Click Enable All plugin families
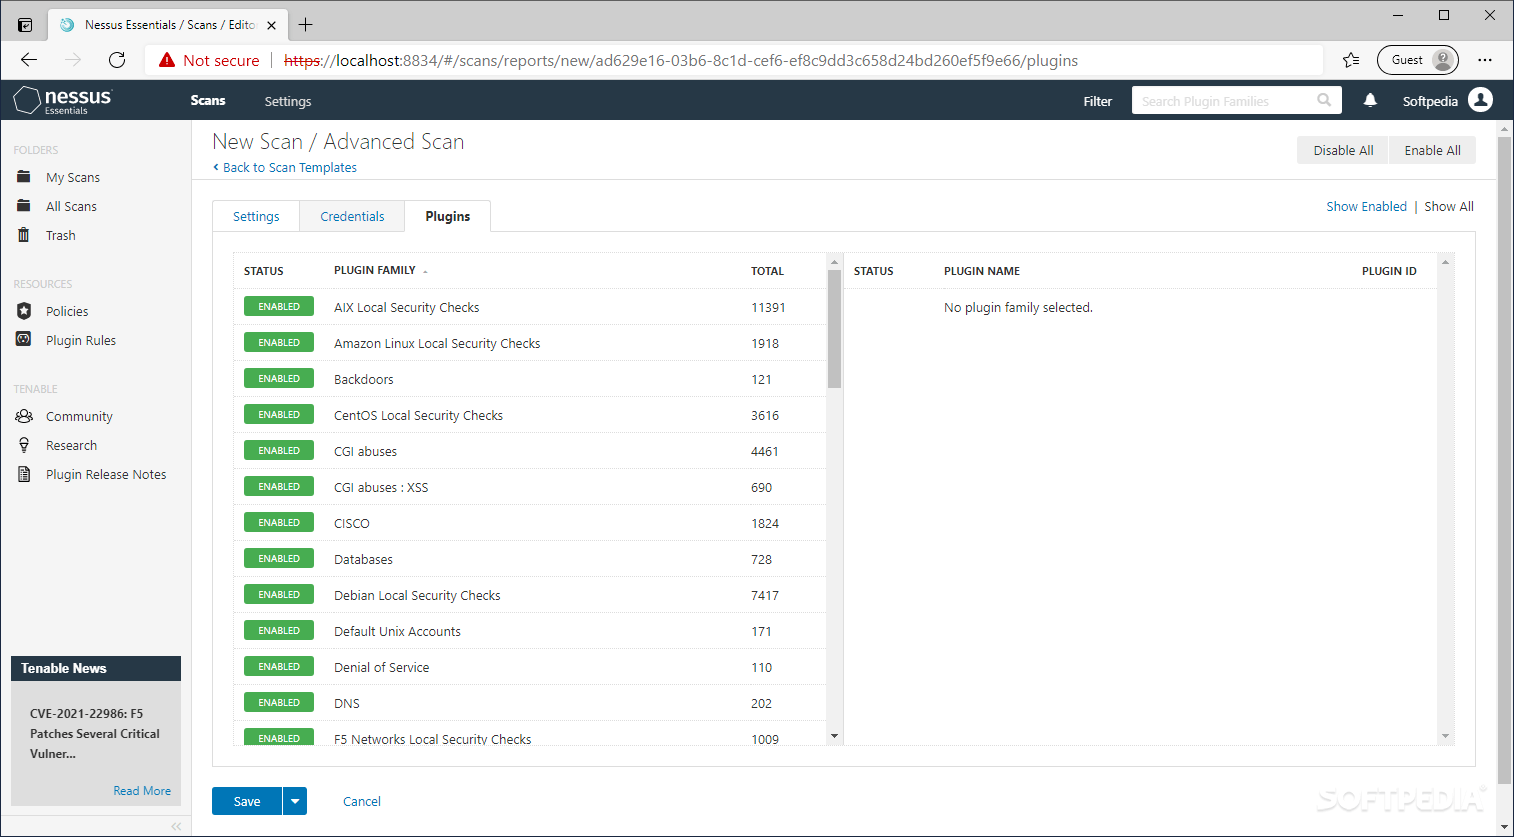Viewport: 1514px width, 837px height. point(1432,149)
